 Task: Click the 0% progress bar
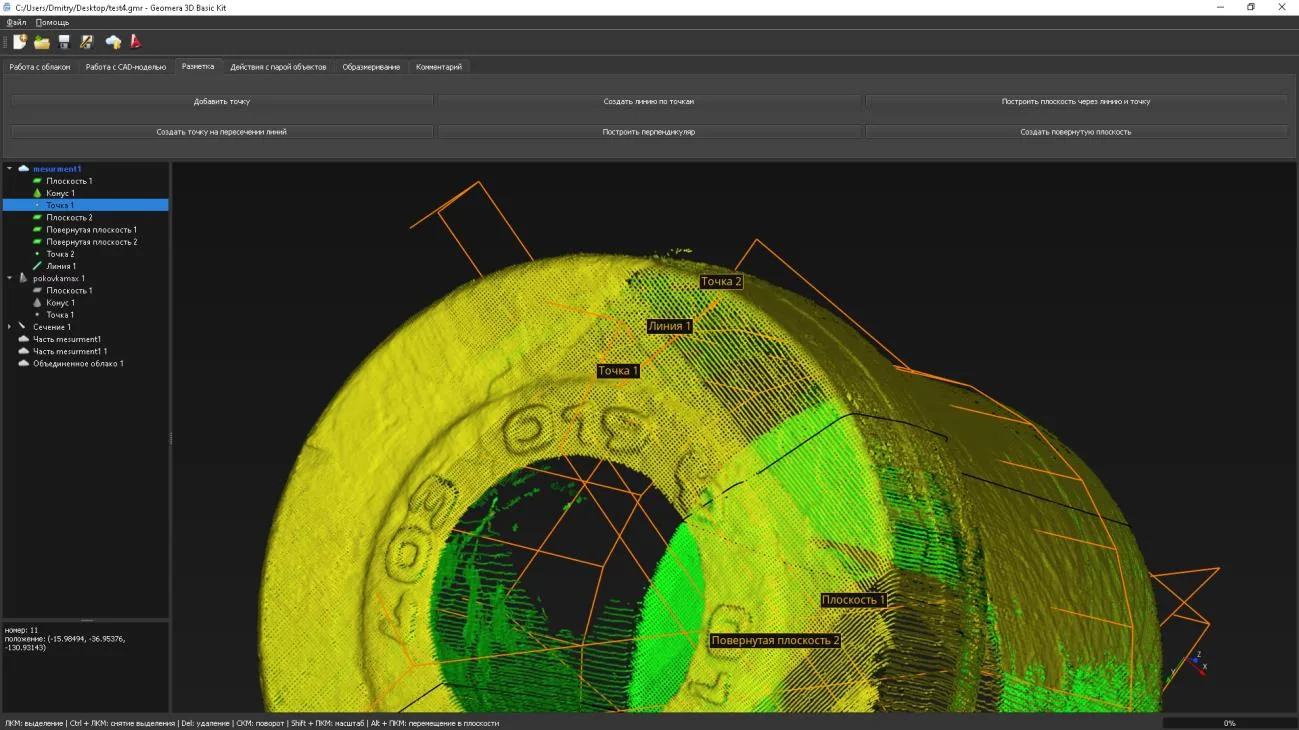tap(1229, 722)
